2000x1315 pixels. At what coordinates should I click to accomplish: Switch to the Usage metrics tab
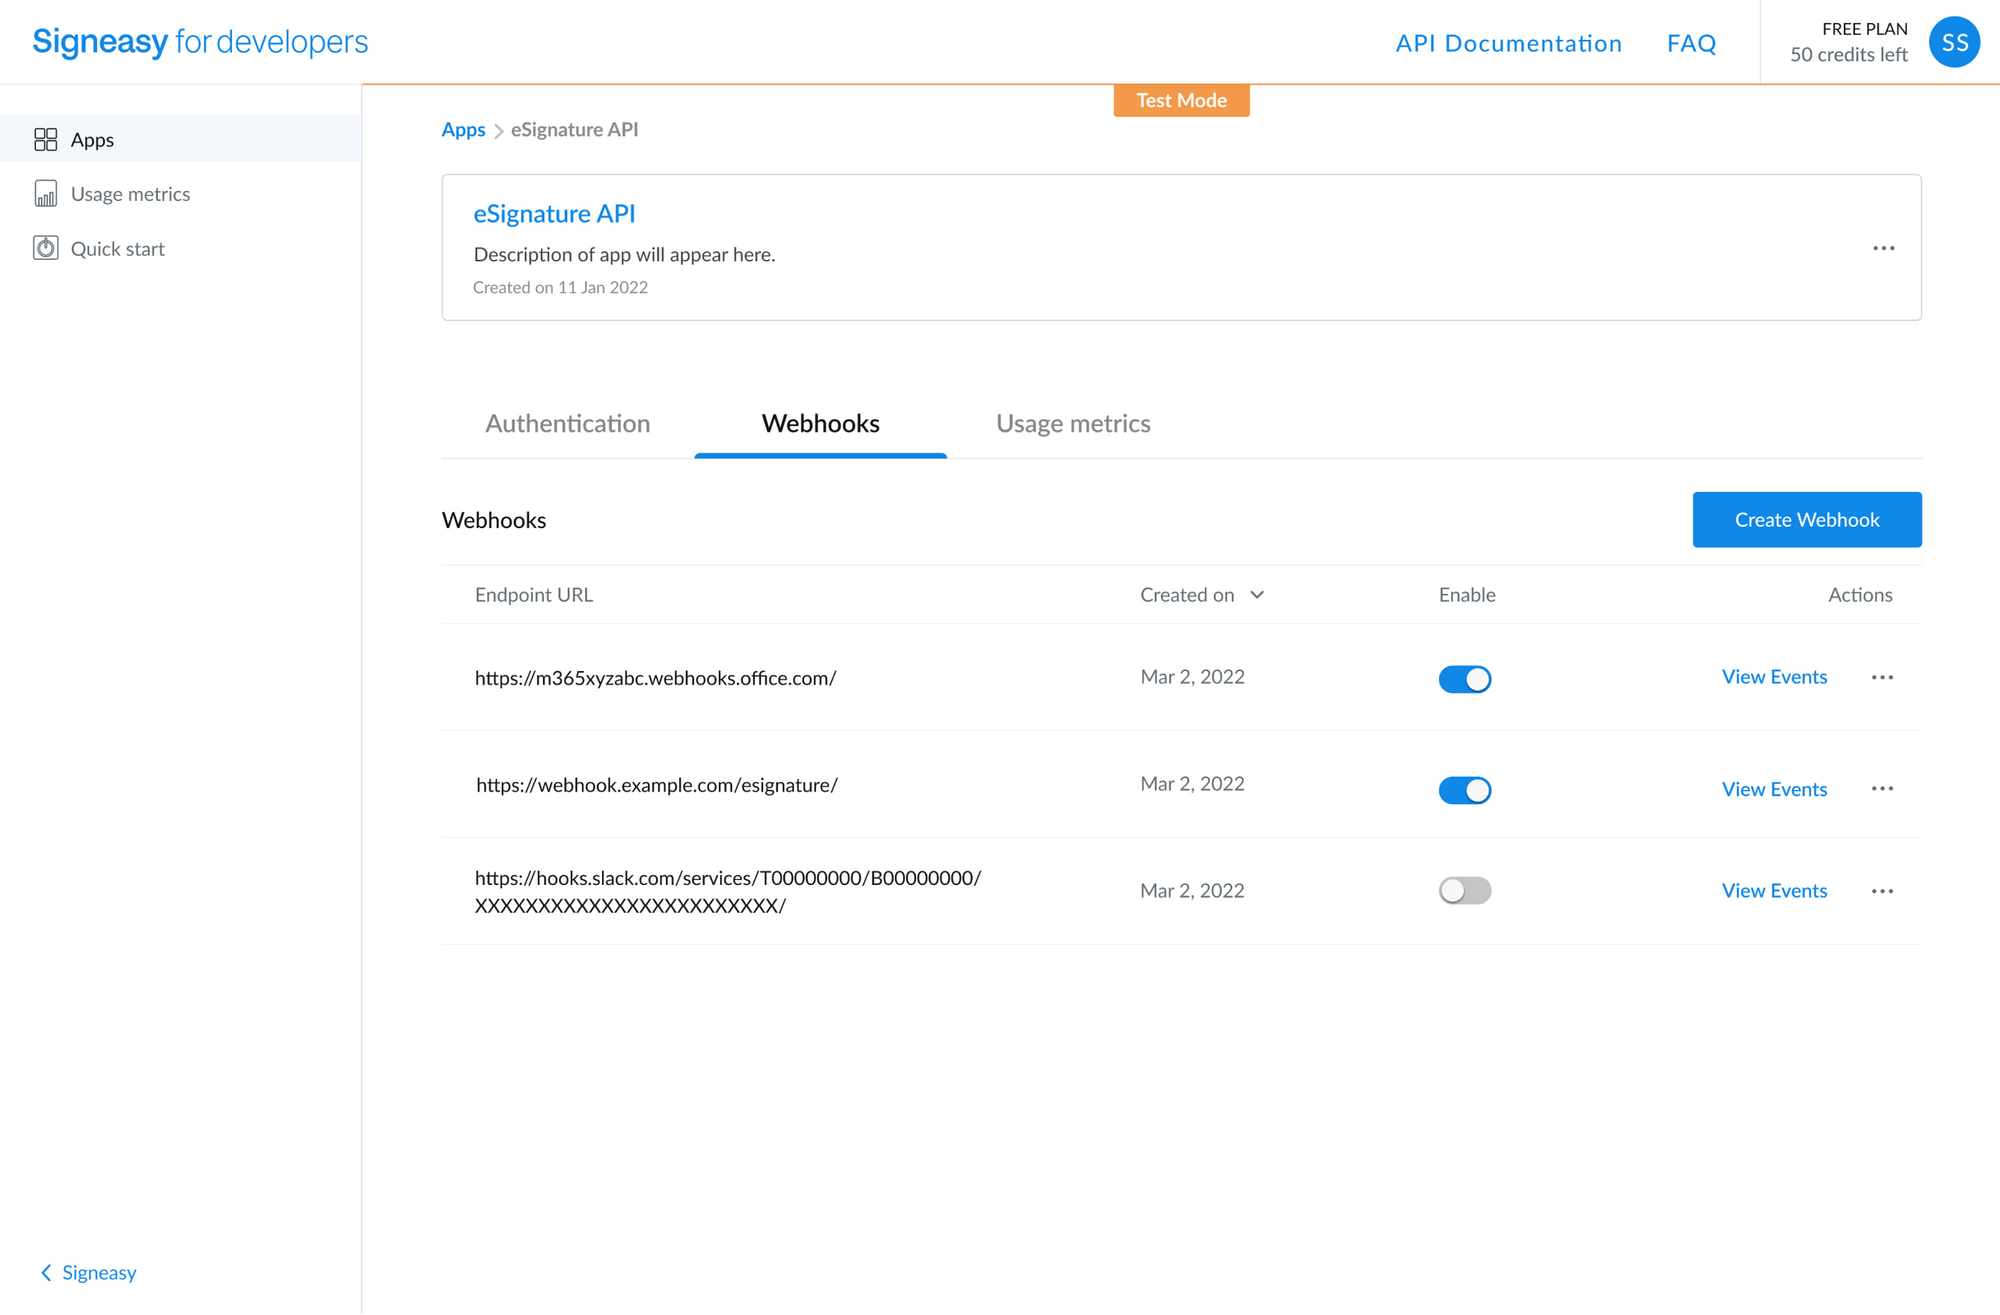point(1072,423)
